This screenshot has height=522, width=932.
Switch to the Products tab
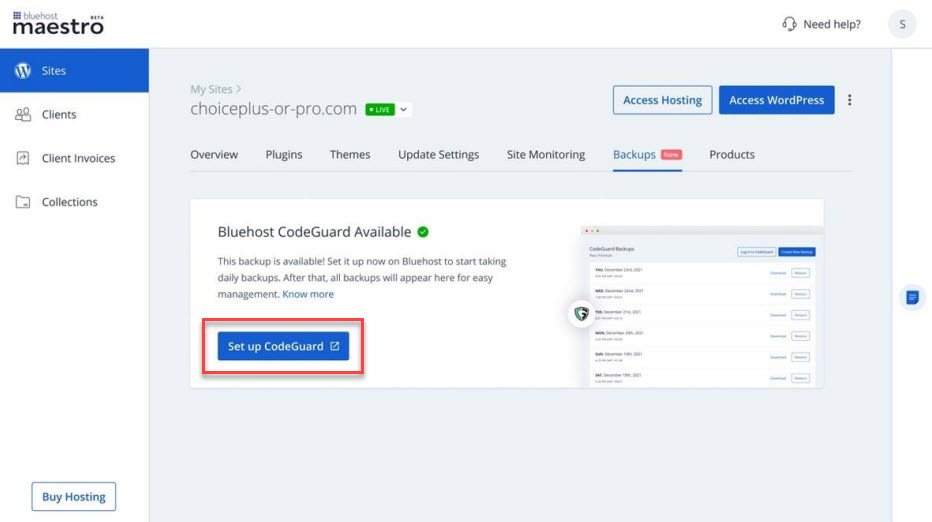tap(732, 155)
